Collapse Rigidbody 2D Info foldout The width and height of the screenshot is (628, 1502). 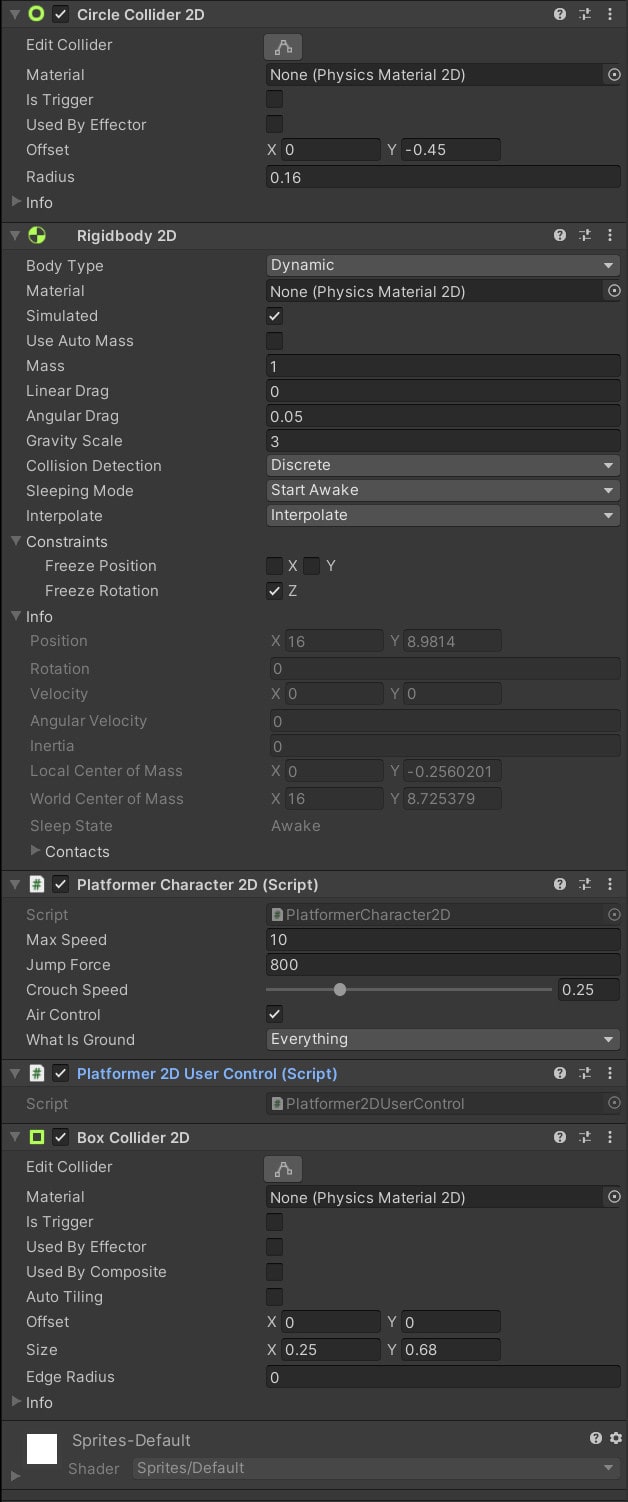[16, 616]
